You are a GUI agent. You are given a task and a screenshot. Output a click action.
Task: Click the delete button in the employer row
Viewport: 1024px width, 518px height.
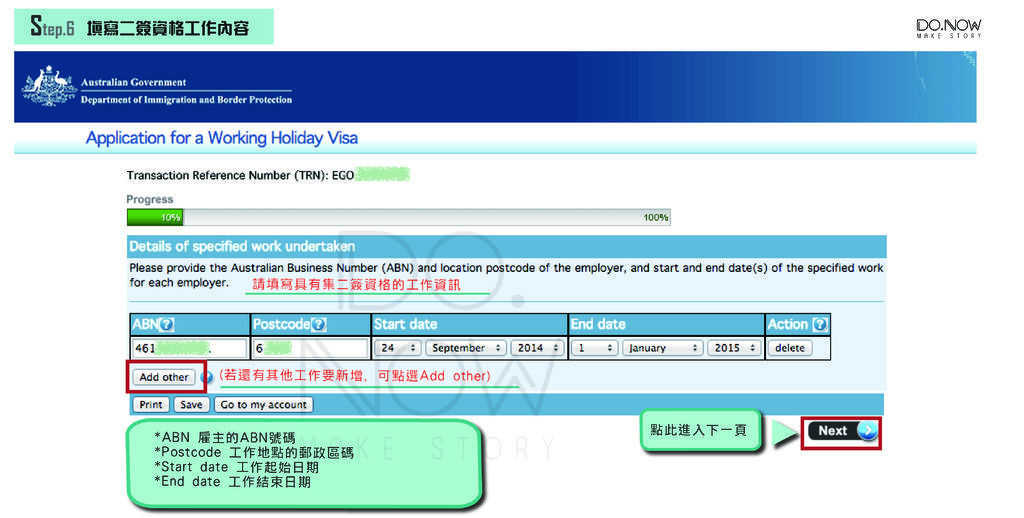tap(790, 348)
